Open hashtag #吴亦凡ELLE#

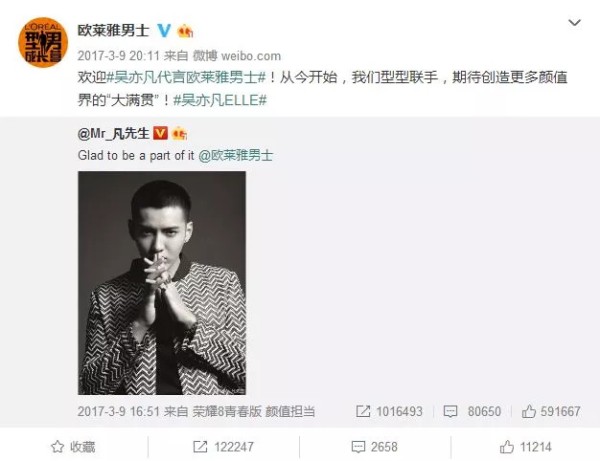pyautogui.click(x=220, y=100)
